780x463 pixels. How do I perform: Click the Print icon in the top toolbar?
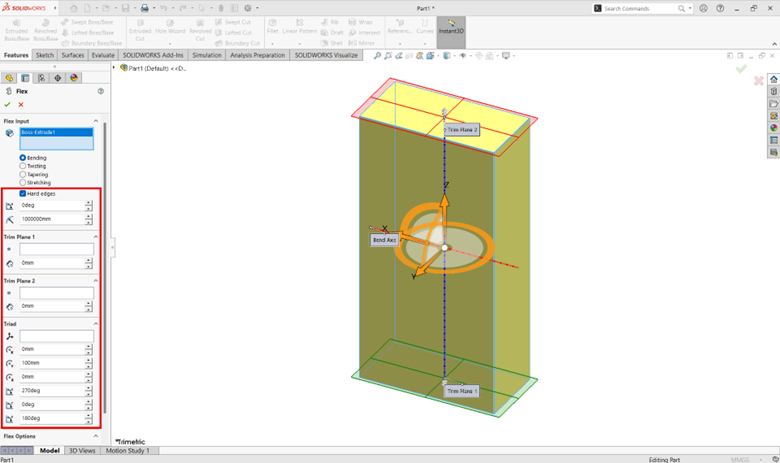coord(144,8)
